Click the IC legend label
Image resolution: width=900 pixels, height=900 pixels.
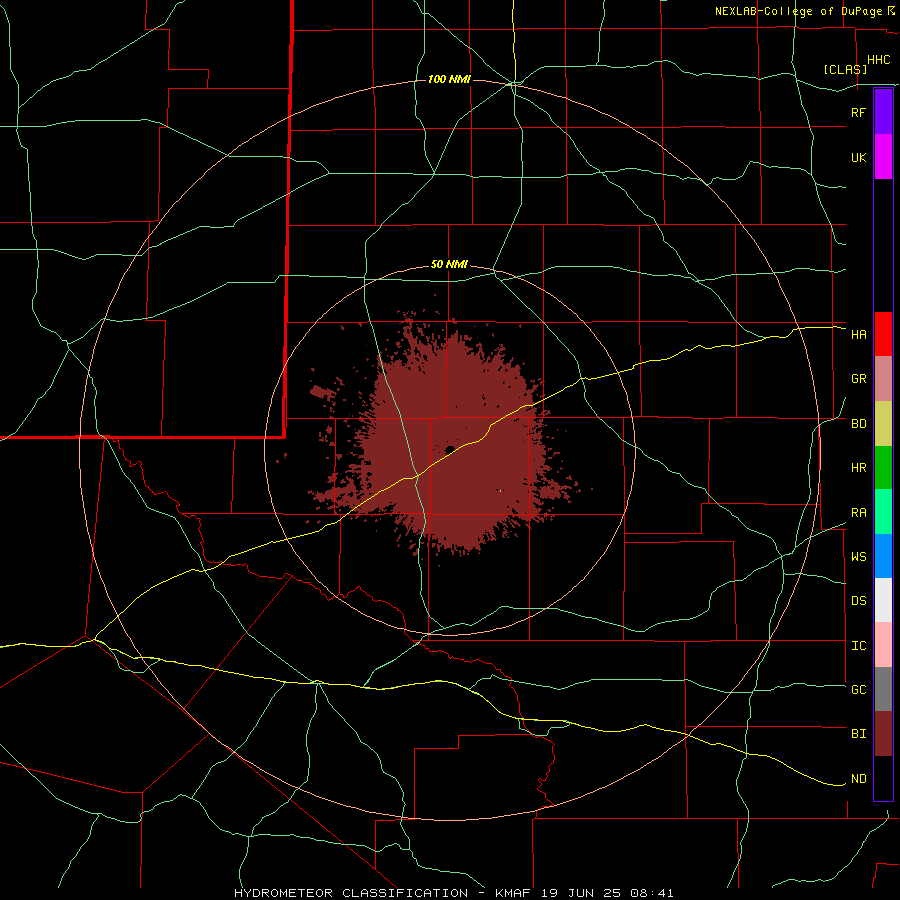[858, 646]
